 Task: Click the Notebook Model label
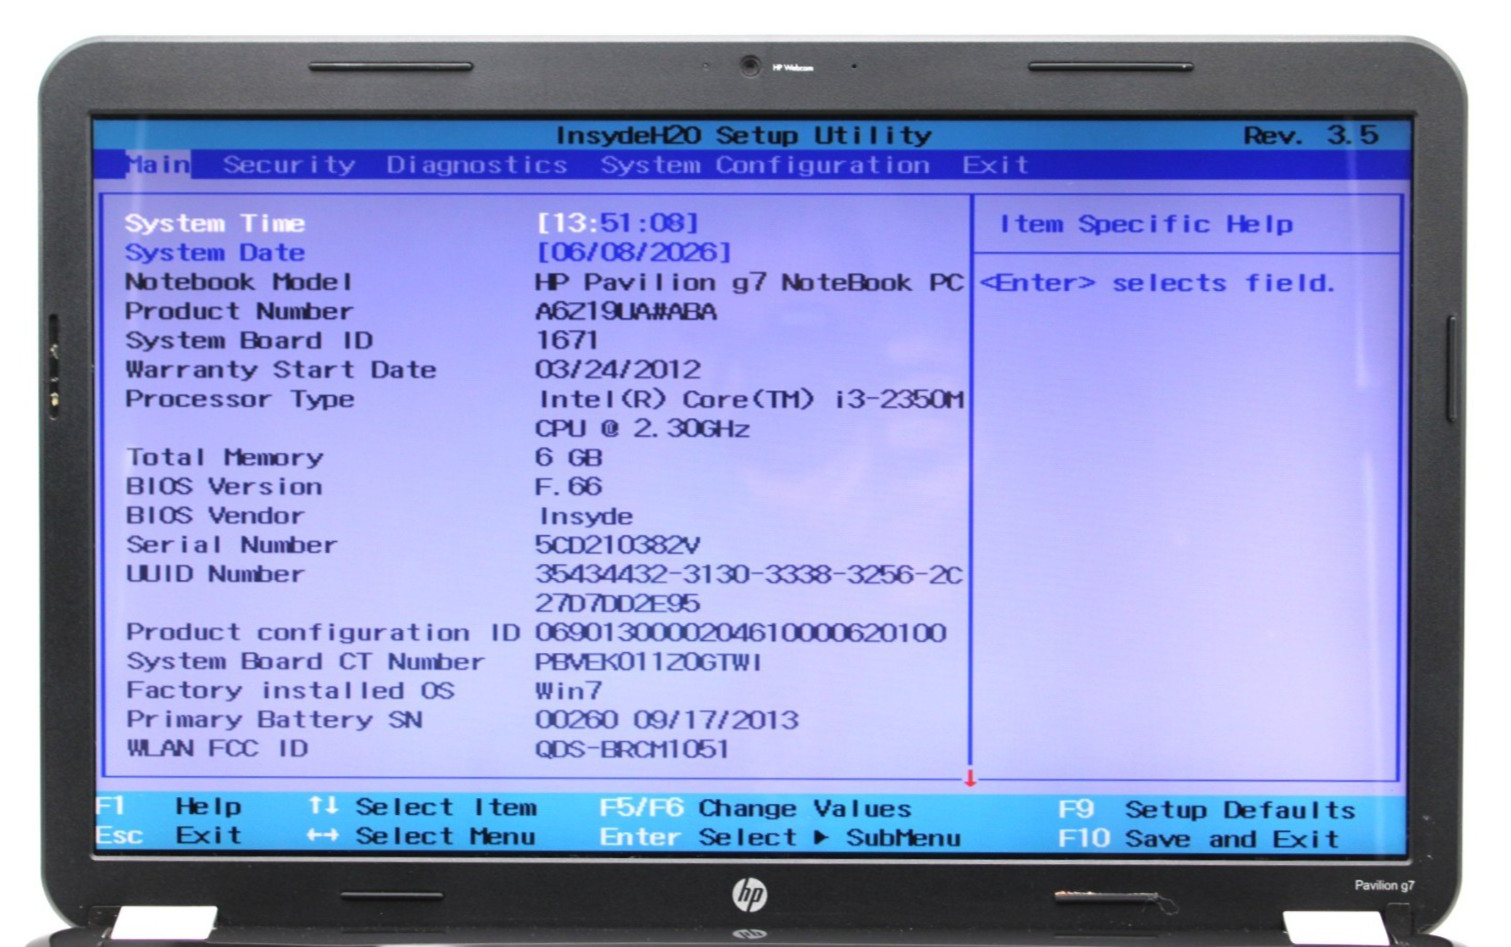(x=239, y=282)
